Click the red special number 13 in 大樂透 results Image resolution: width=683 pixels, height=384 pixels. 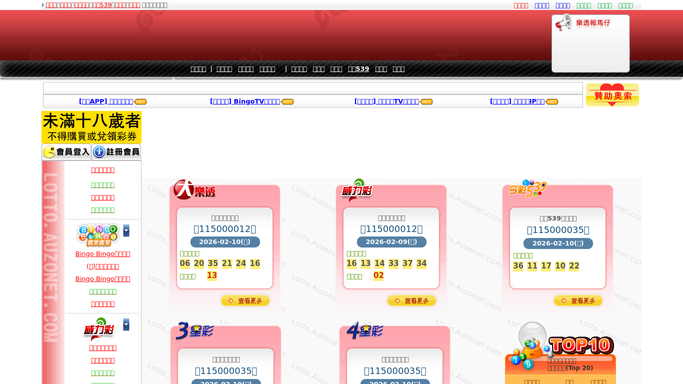212,276
